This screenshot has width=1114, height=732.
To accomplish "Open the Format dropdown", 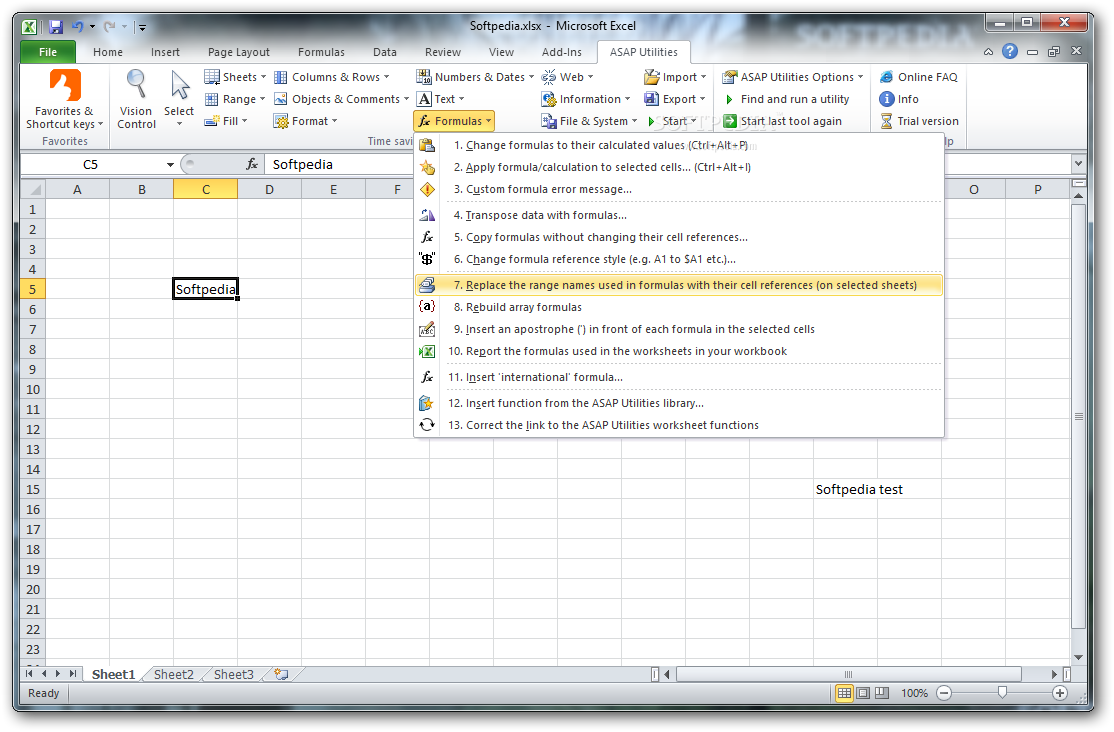I will 305,121.
